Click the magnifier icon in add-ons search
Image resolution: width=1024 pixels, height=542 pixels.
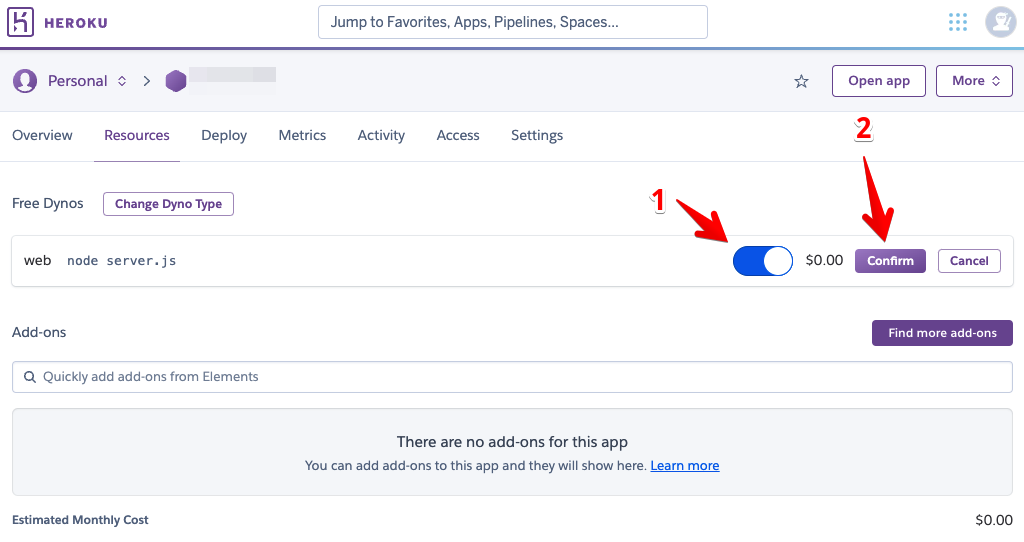29,377
